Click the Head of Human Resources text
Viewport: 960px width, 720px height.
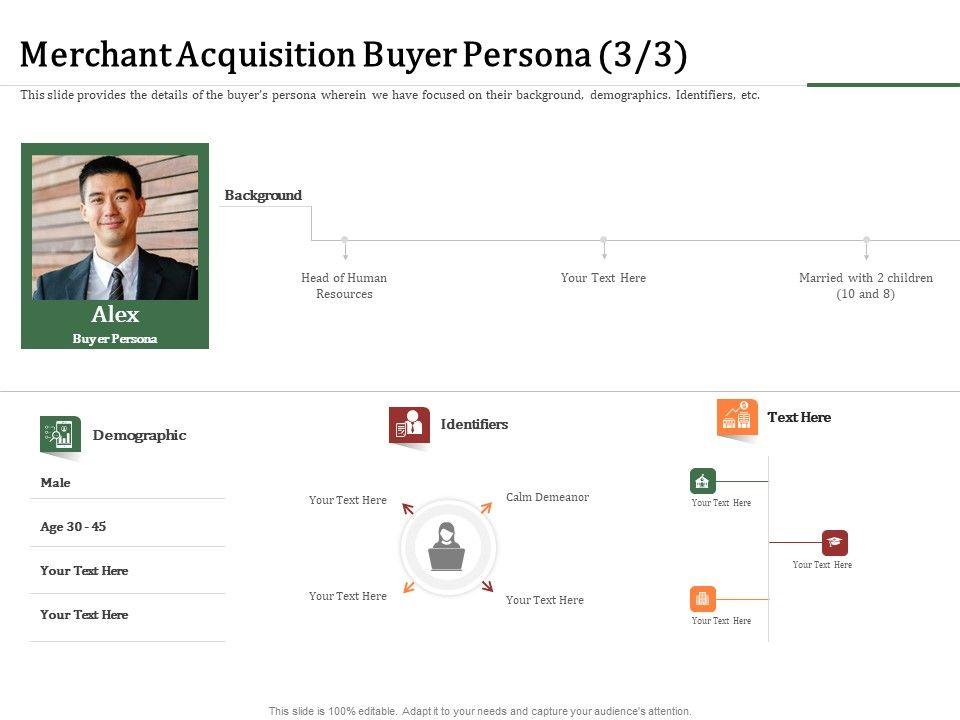click(x=344, y=286)
